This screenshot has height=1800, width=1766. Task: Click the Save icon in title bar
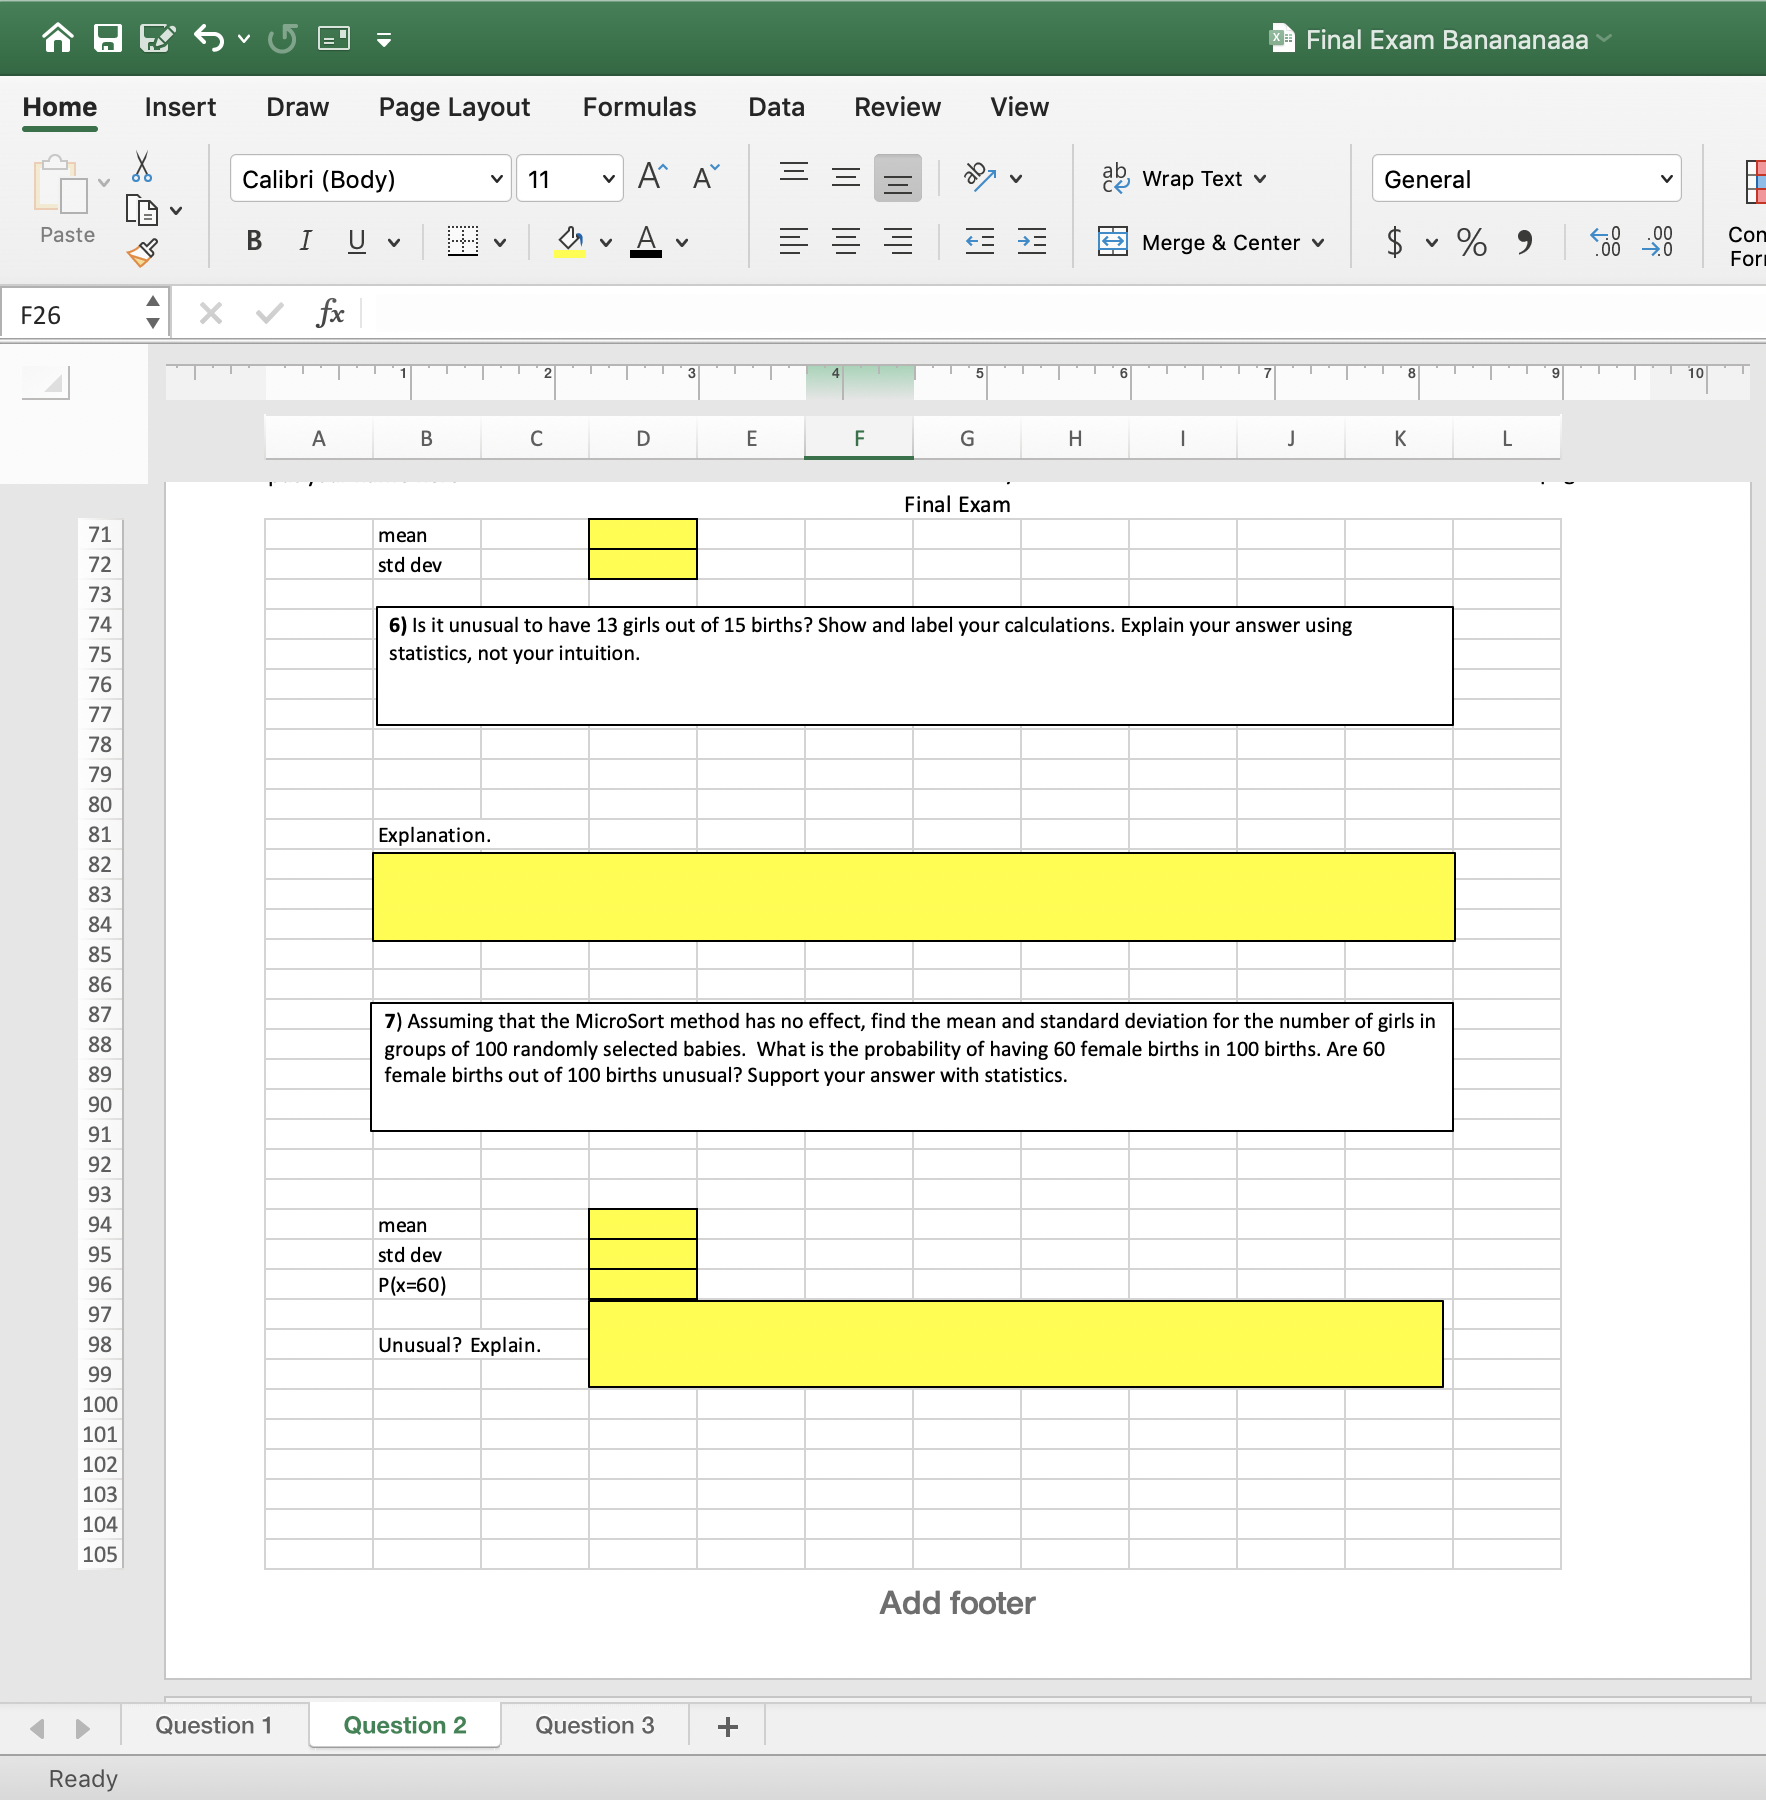pos(107,39)
